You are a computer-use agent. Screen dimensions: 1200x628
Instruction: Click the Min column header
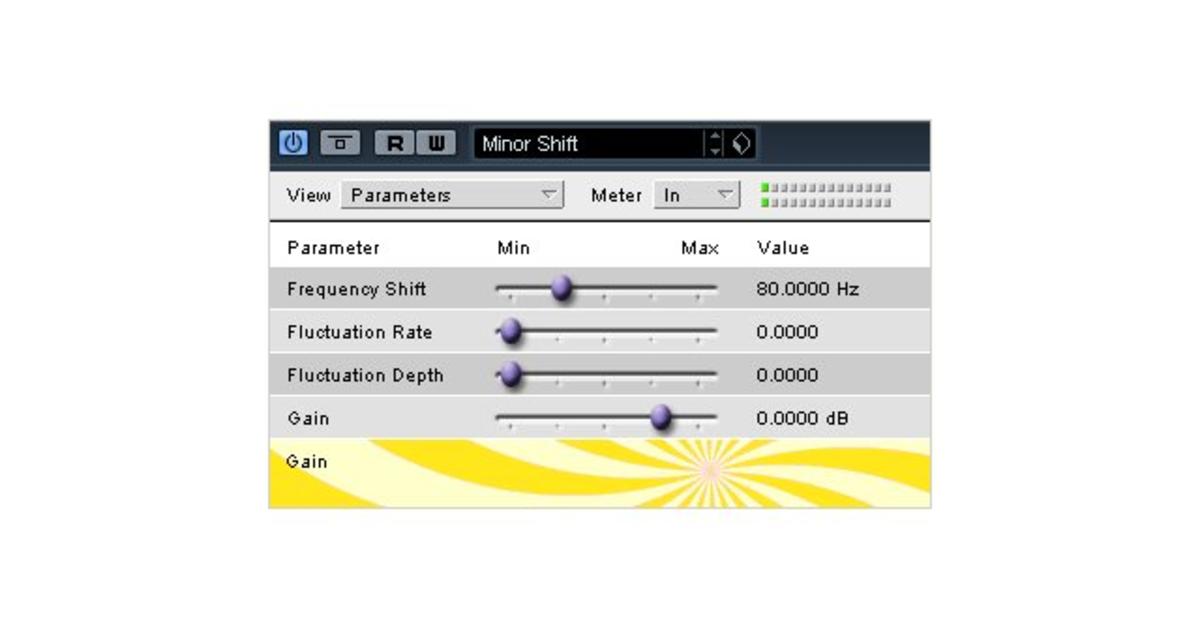coord(513,247)
